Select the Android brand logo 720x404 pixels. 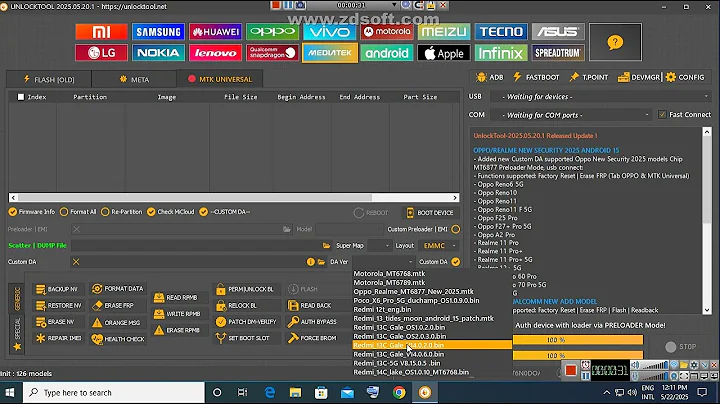pos(387,53)
